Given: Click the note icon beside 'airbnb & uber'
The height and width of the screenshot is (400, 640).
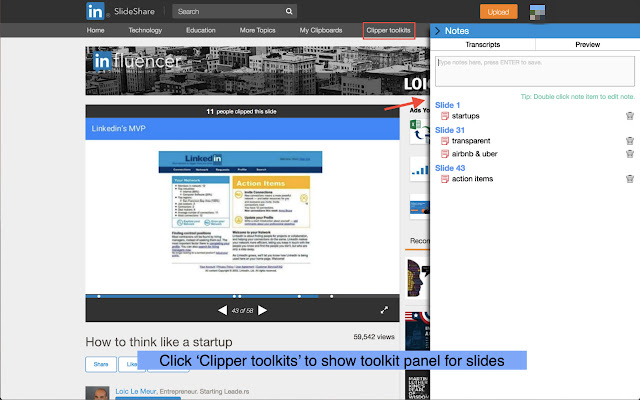Looking at the screenshot, I should [445, 154].
